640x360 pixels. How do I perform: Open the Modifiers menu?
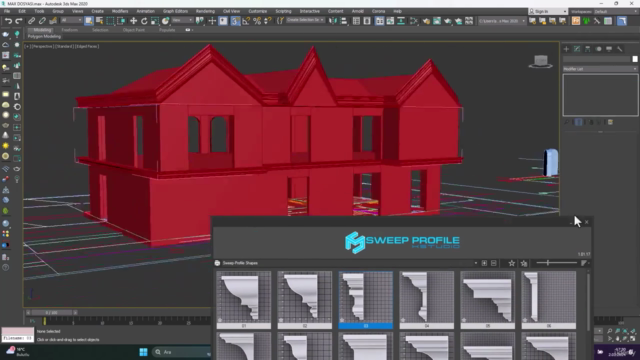point(120,11)
